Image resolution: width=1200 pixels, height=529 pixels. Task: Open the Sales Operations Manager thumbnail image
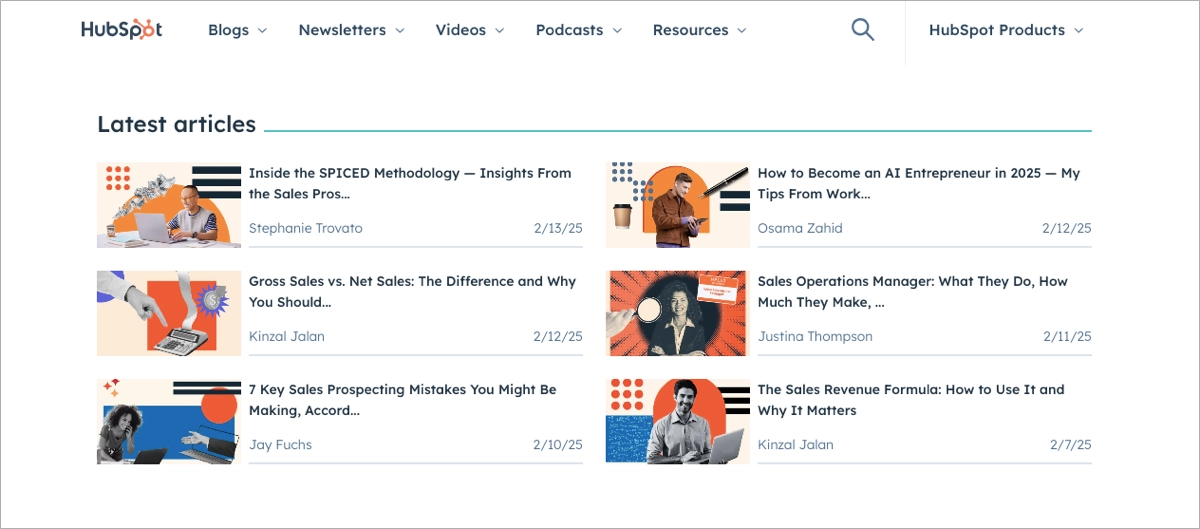(x=677, y=313)
